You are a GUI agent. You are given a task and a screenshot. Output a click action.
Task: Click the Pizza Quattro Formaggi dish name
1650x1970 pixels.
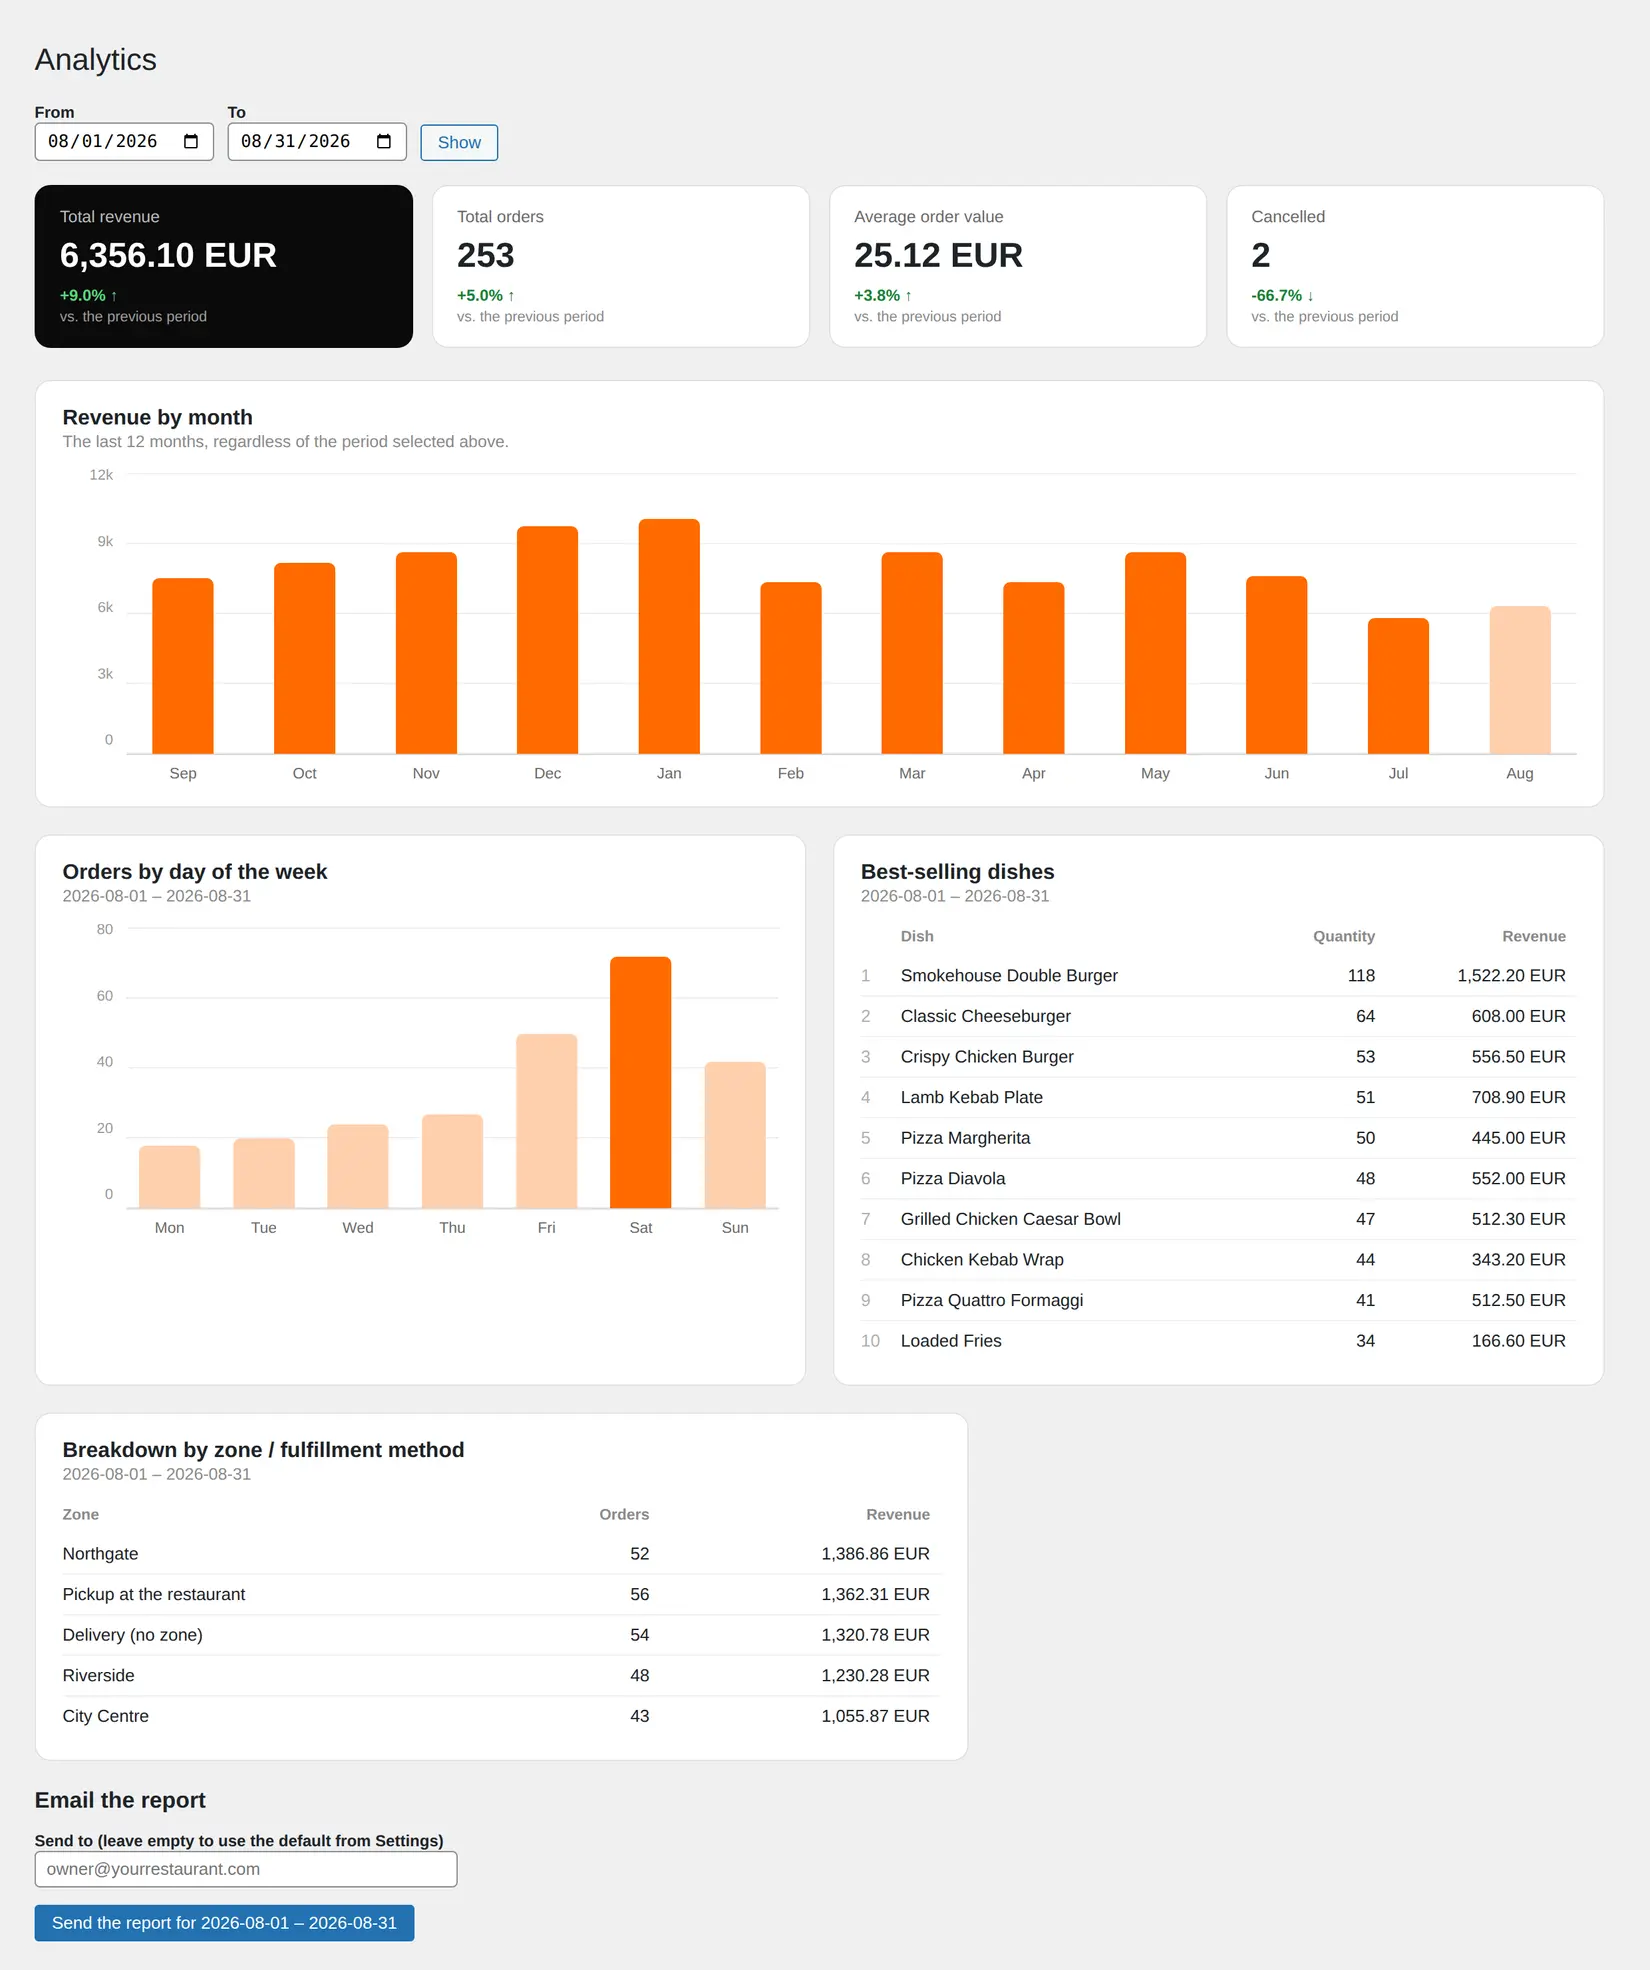[991, 1300]
